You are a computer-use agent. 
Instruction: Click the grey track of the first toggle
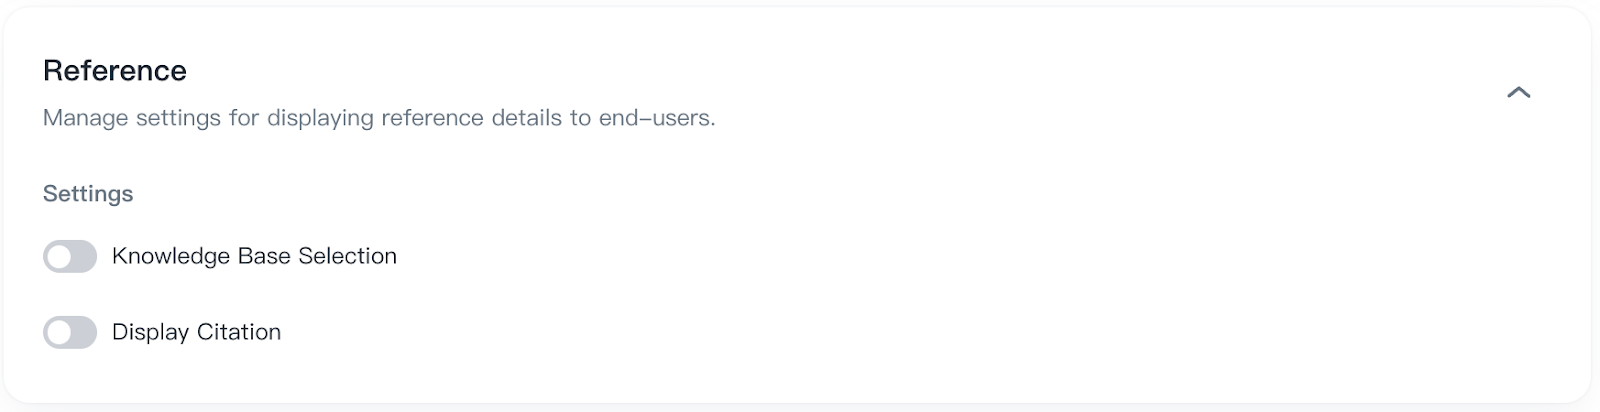click(x=84, y=256)
